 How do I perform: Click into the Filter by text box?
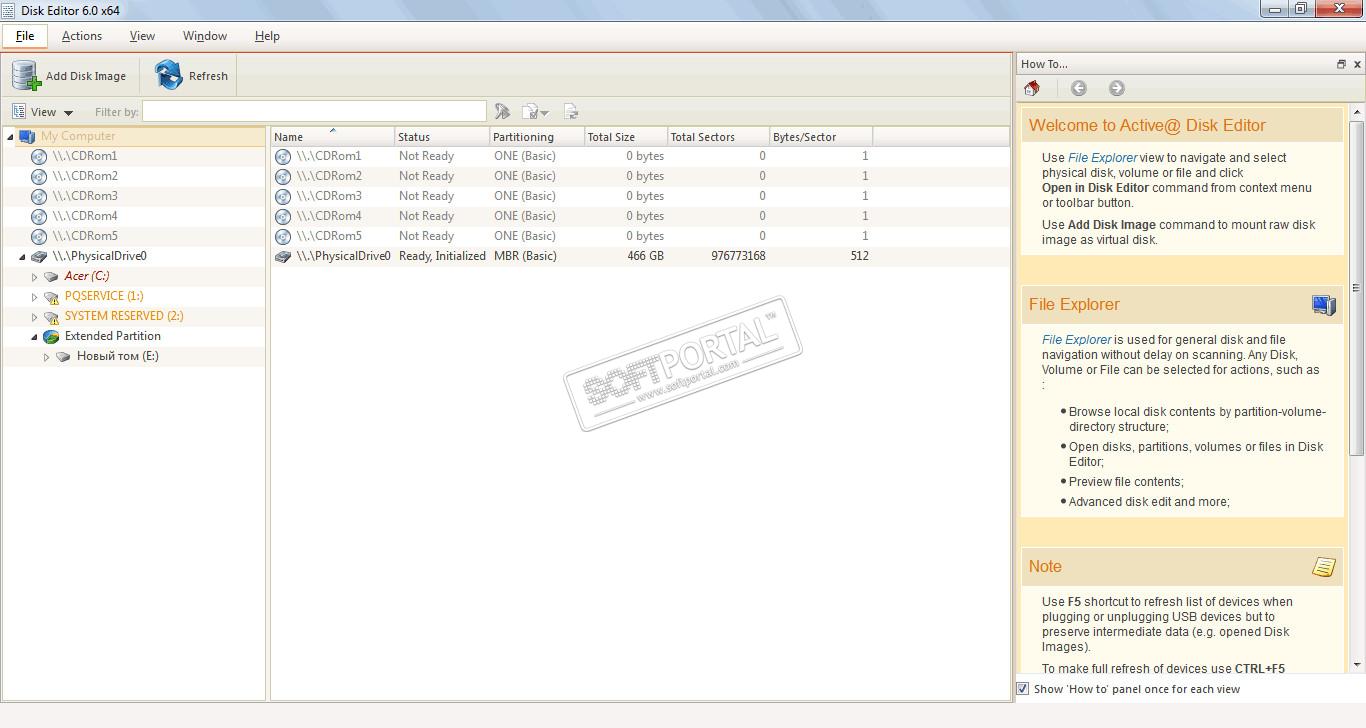coord(314,111)
